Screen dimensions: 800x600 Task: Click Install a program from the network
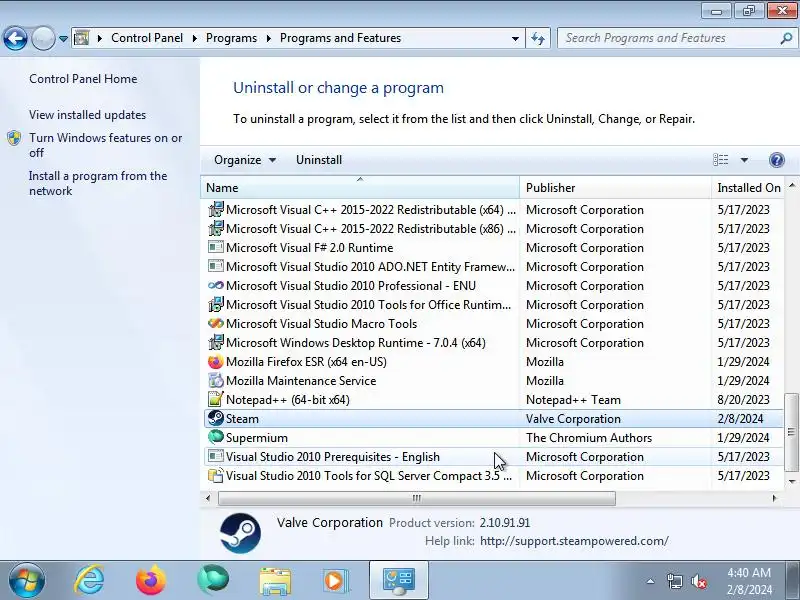(x=98, y=183)
